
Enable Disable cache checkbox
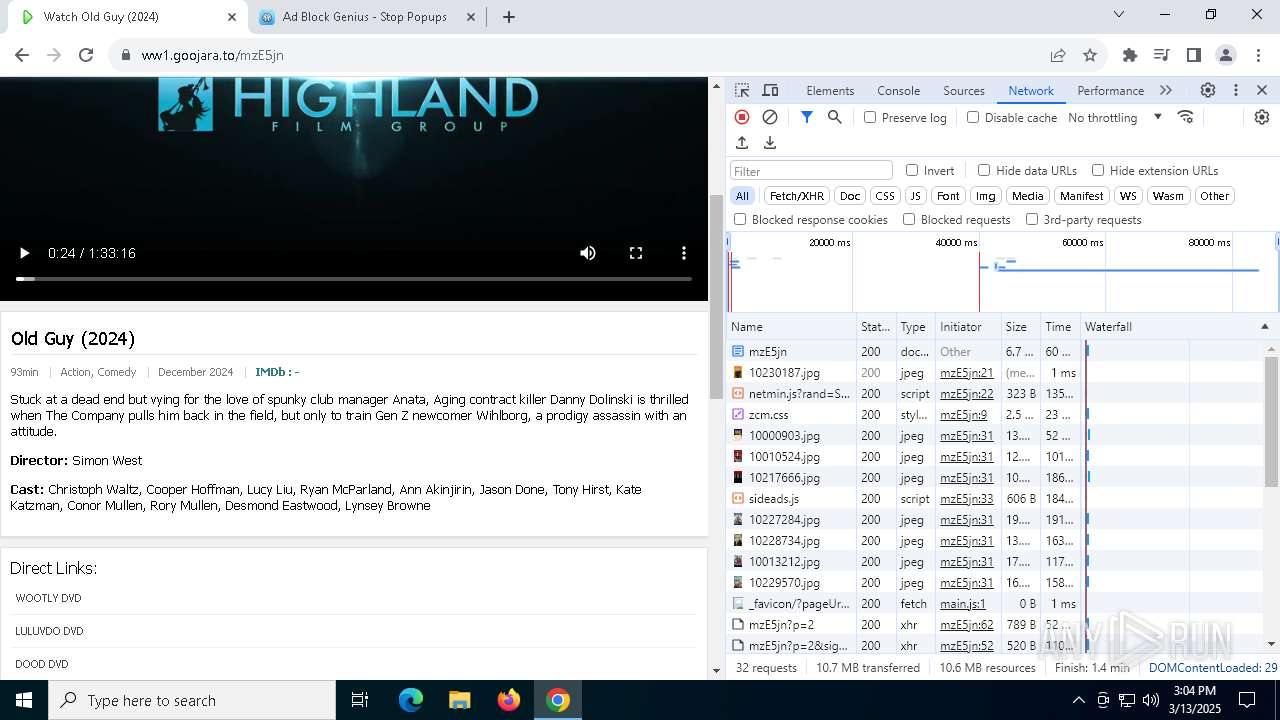(973, 117)
